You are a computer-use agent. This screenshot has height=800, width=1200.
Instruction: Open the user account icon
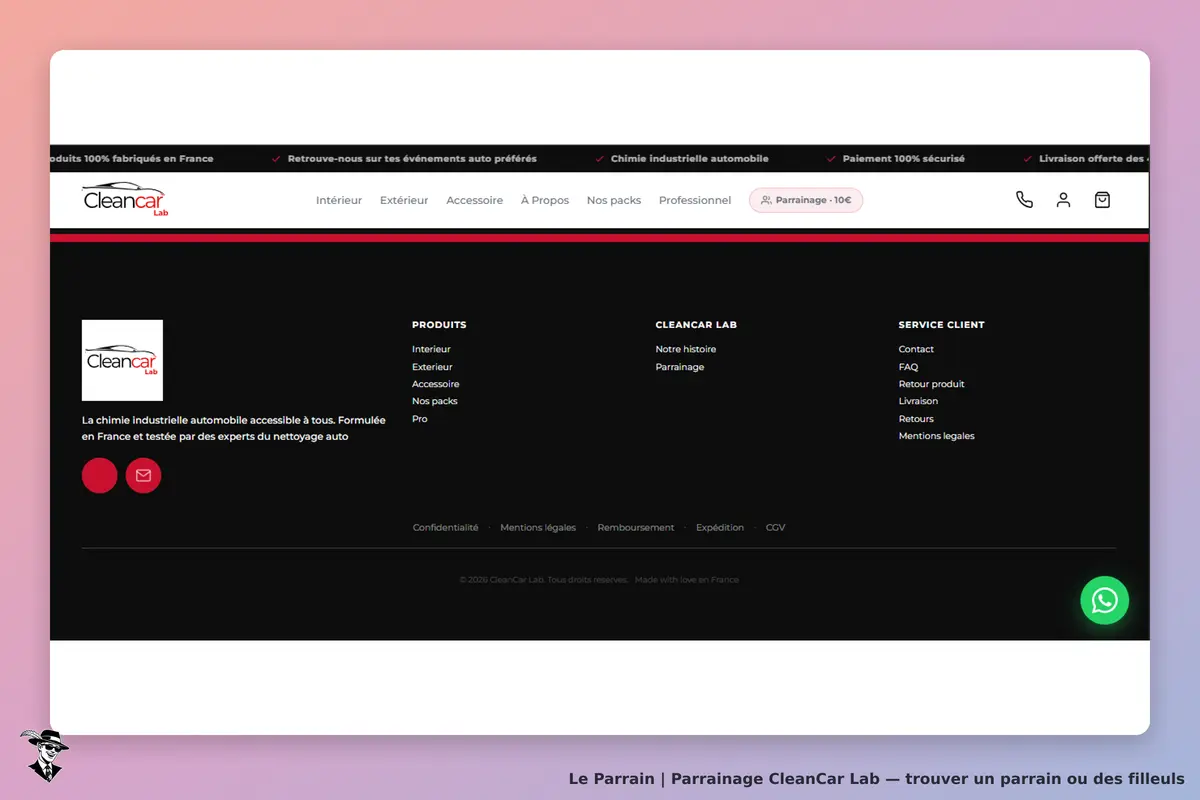(x=1063, y=200)
